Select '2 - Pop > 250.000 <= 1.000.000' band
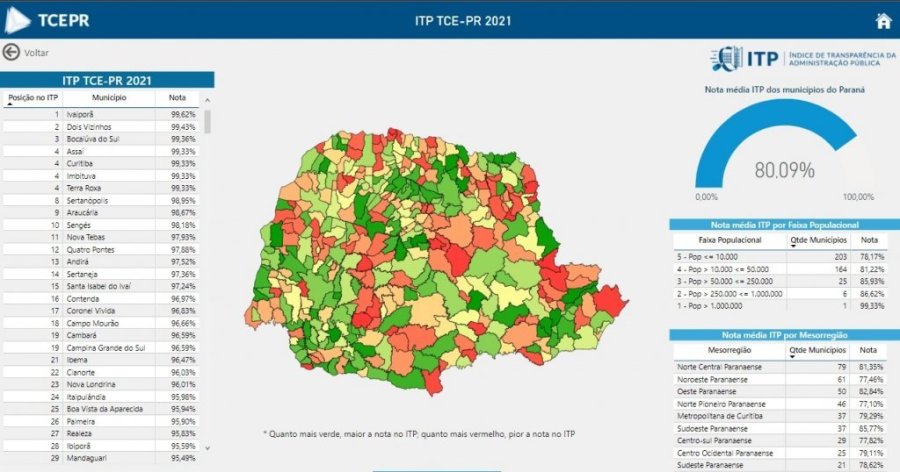 781,293
